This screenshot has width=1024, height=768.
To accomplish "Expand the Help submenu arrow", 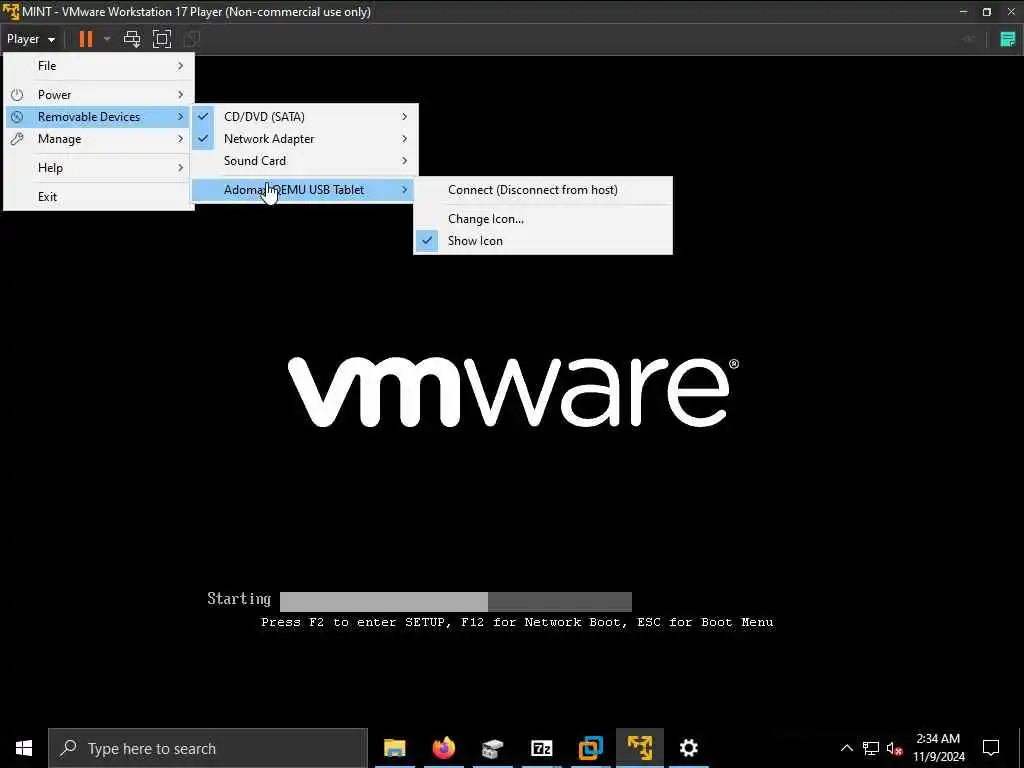I will (180, 168).
